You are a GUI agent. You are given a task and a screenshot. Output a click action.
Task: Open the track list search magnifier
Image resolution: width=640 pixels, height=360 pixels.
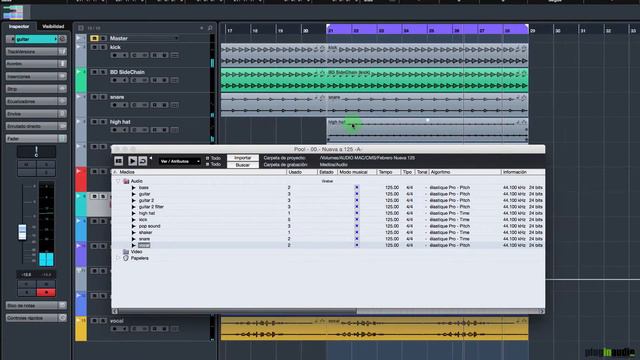coord(210,28)
